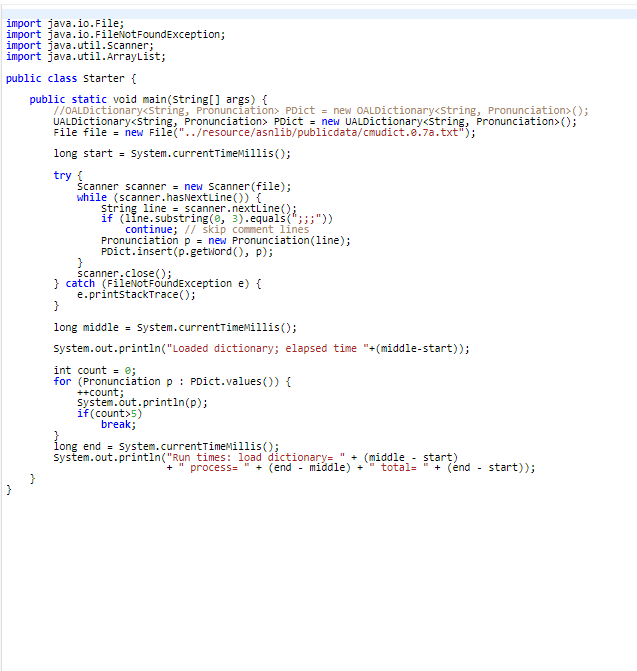Click the UALDictionary PDict declaration line
637x671 pixels.
pos(315,122)
